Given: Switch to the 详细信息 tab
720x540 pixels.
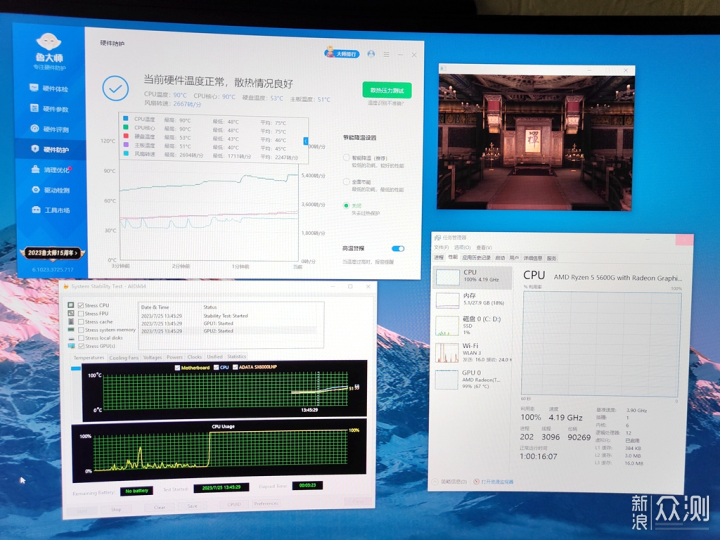Looking at the screenshot, I should click(x=533, y=258).
